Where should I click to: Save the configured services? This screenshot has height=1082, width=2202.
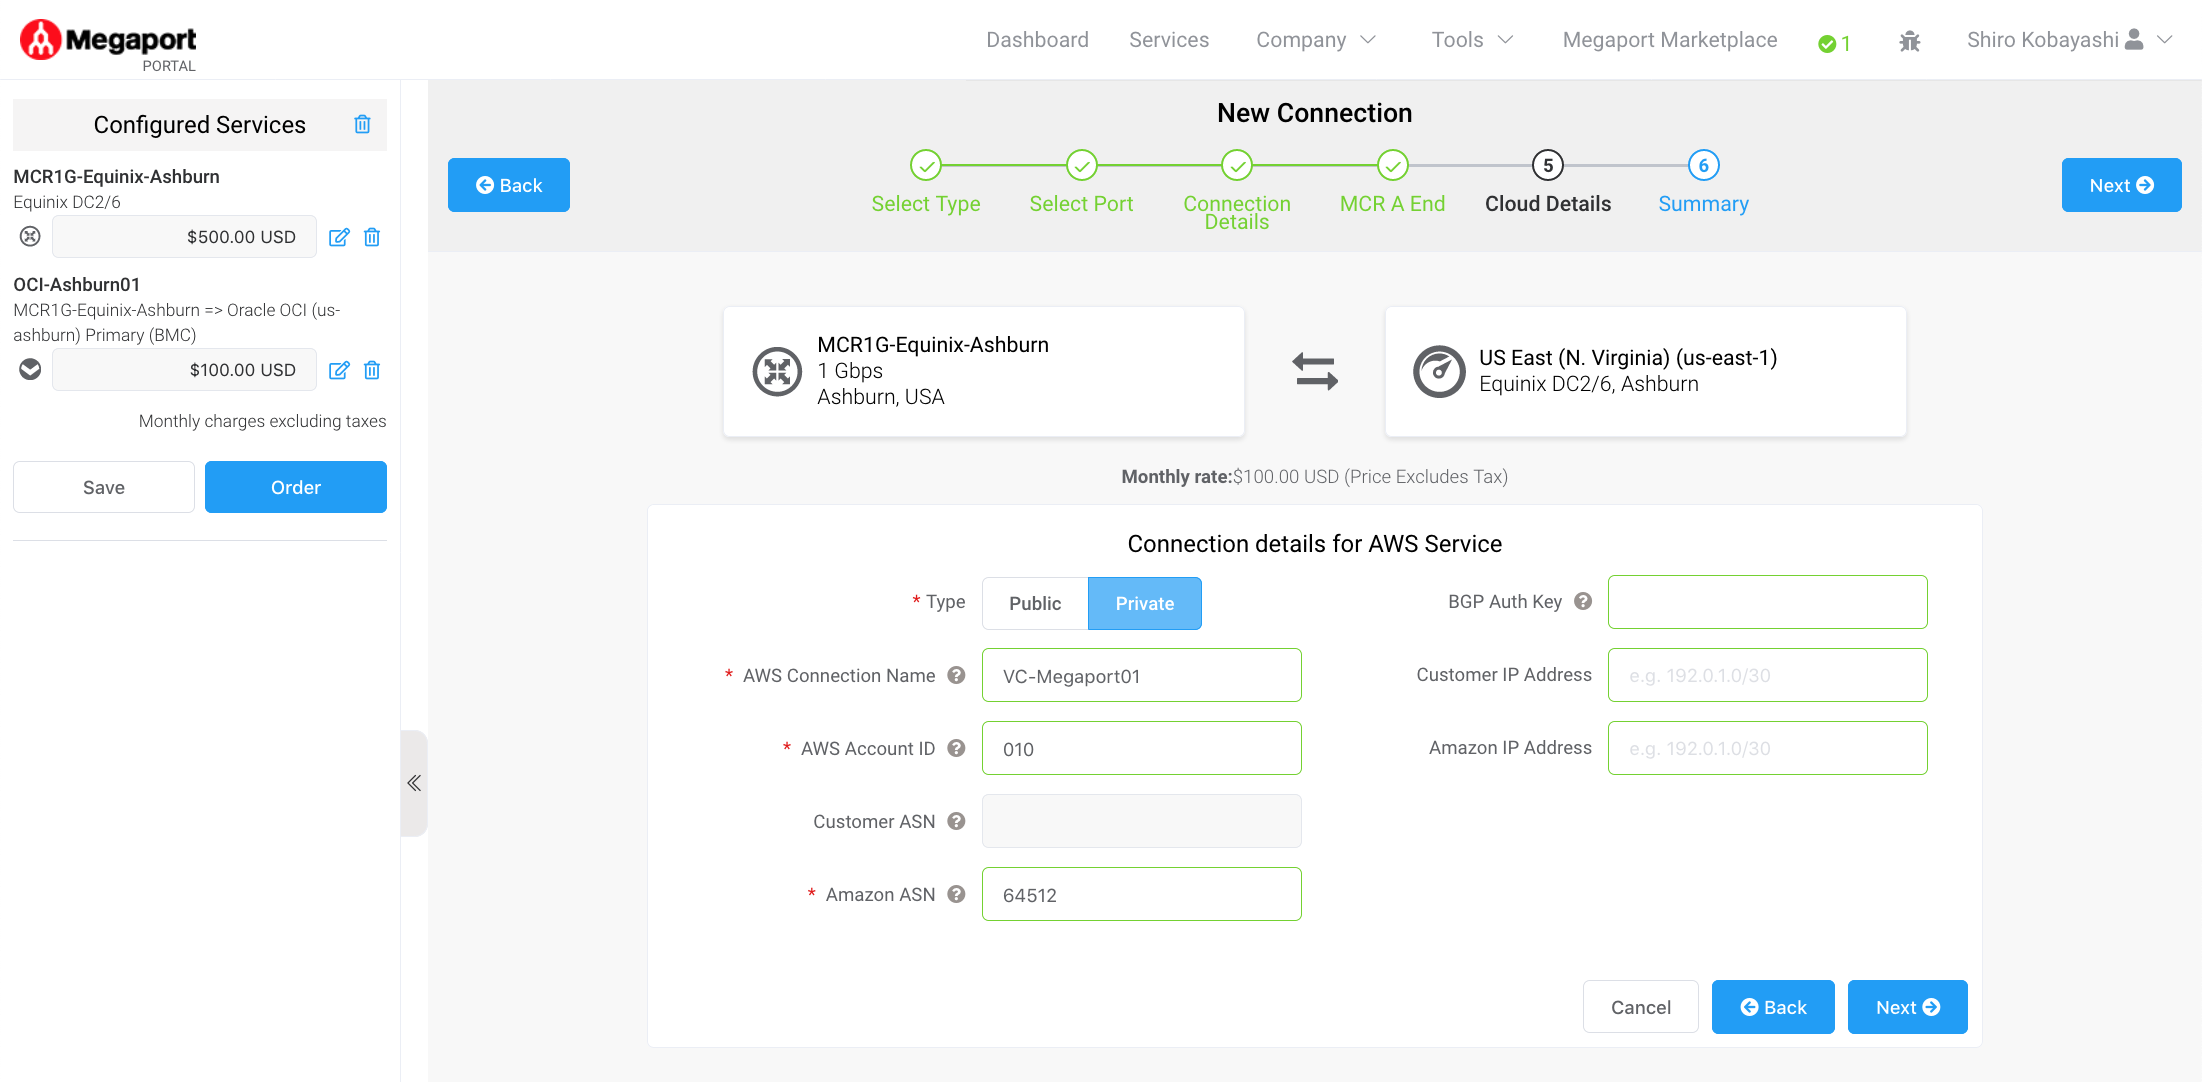[104, 487]
